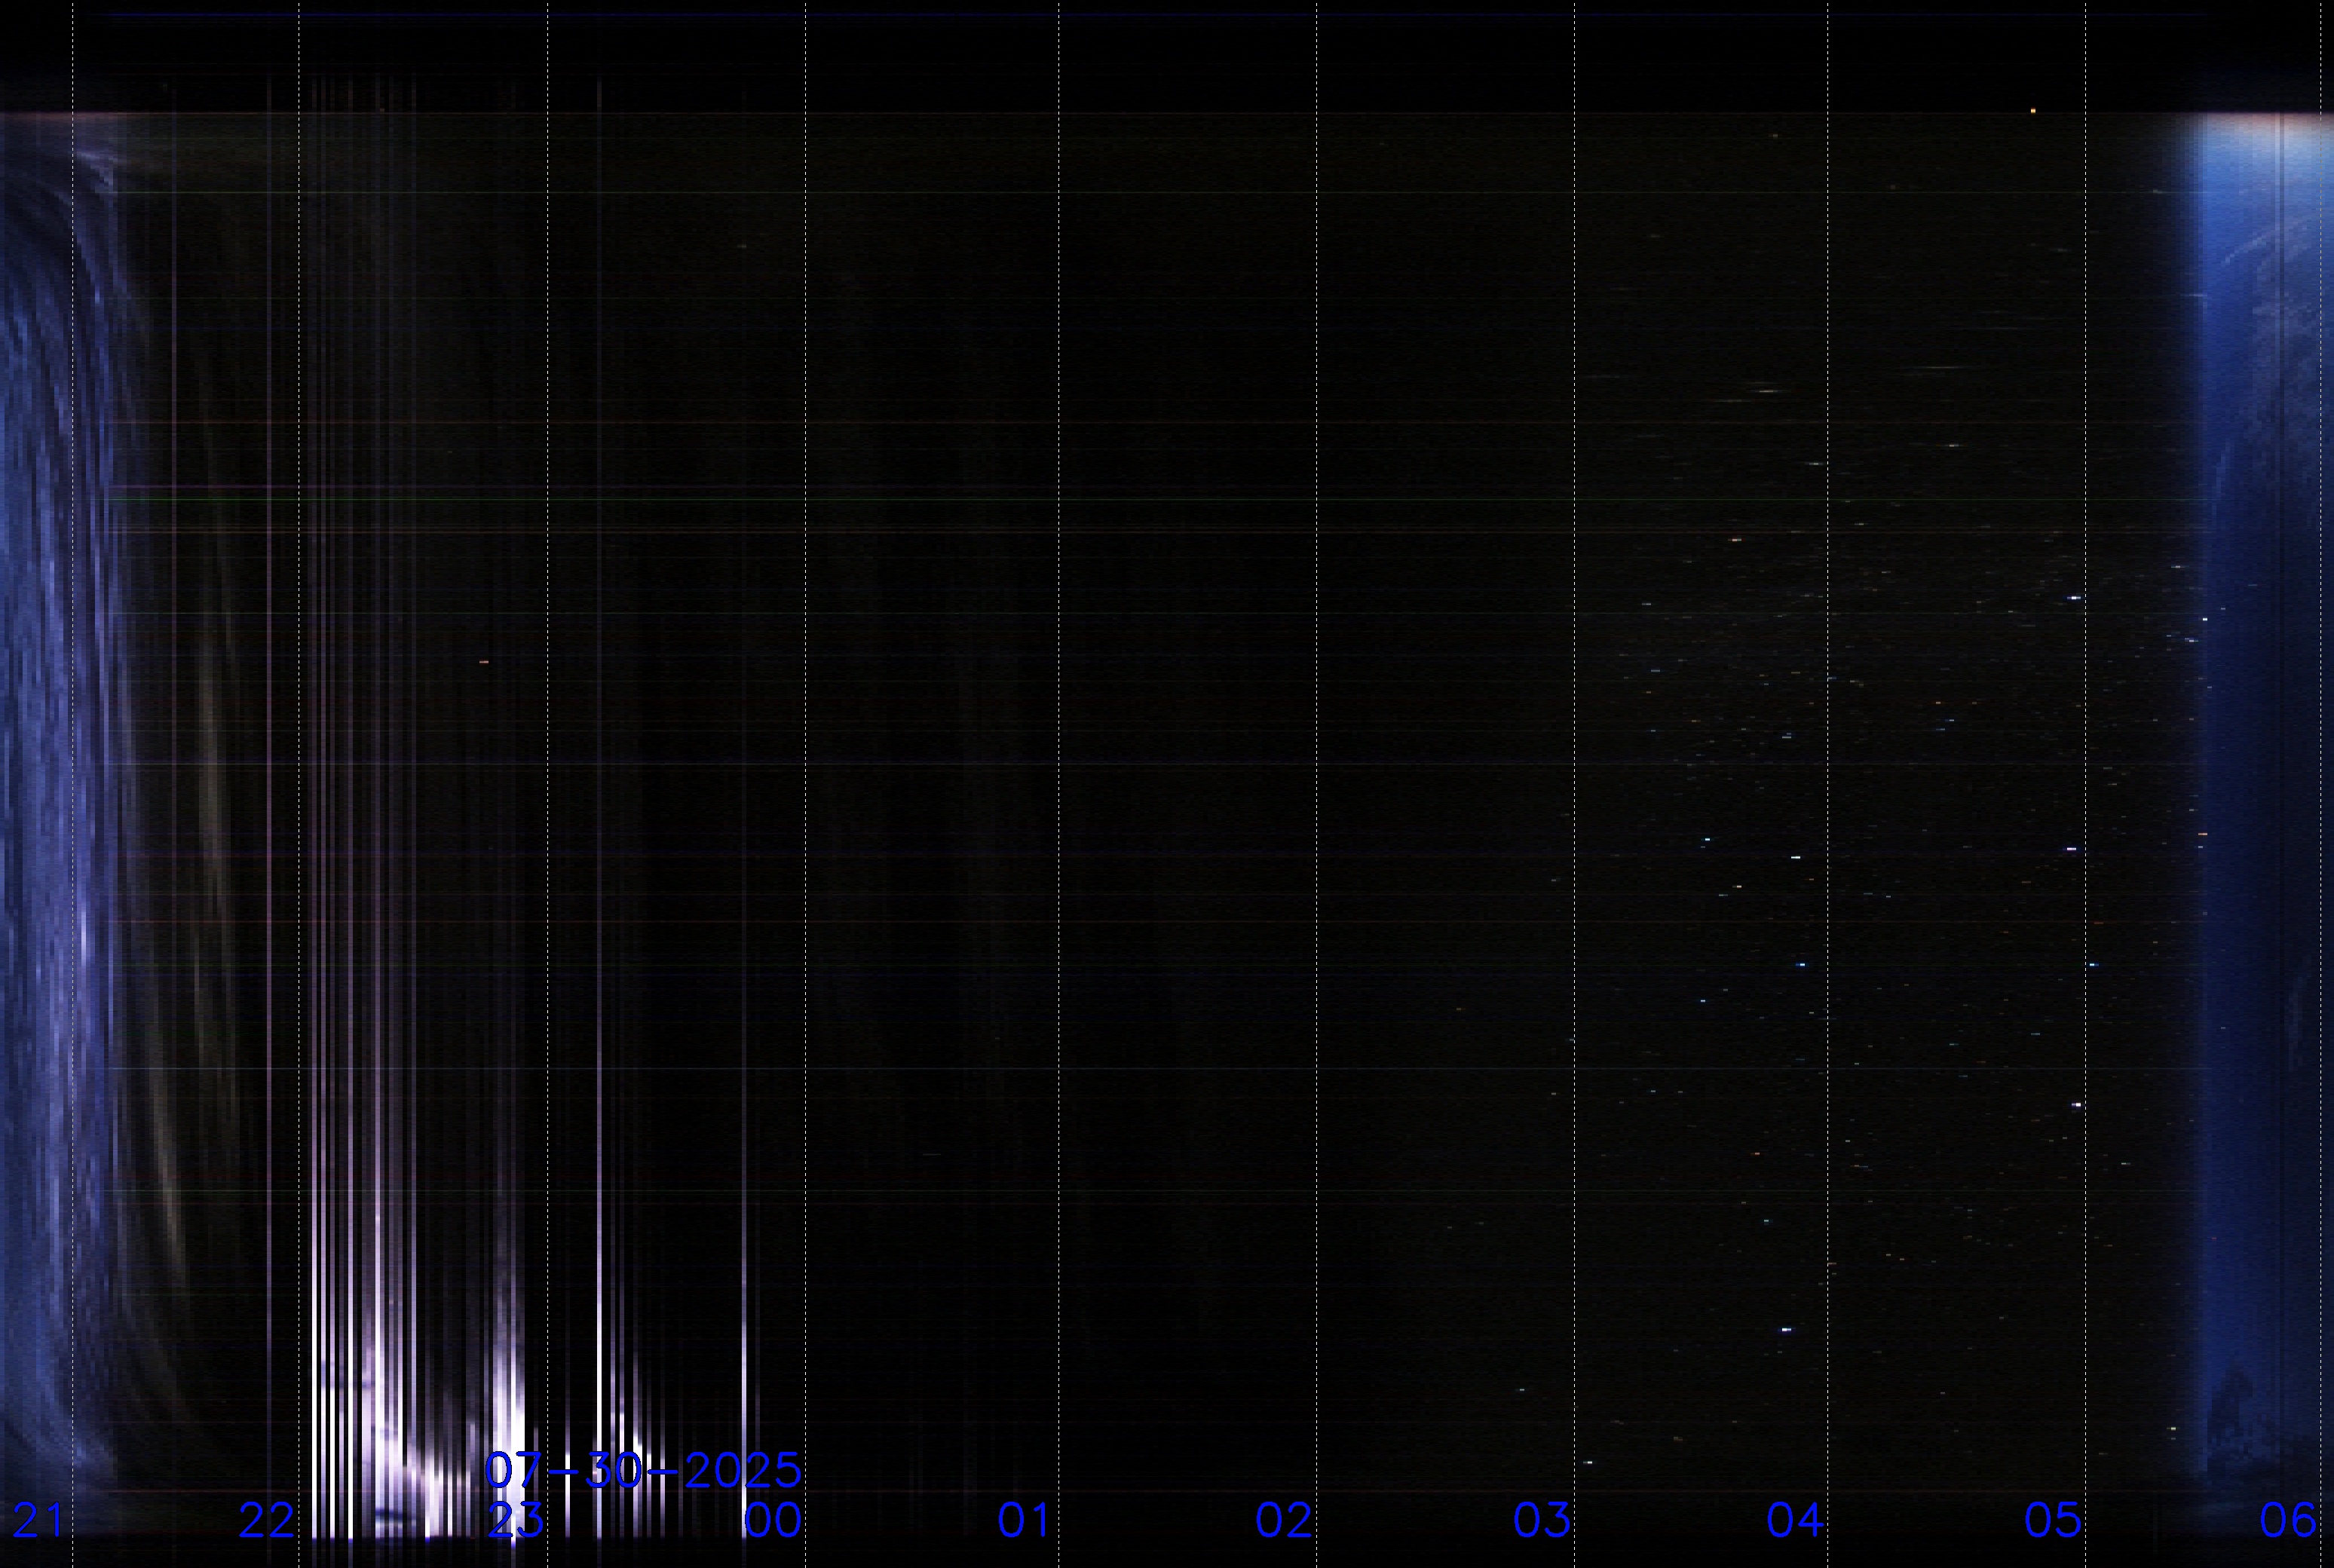Screen dimensions: 2334x1568
Task: Click the 01 hour label
Action: (1025, 1521)
